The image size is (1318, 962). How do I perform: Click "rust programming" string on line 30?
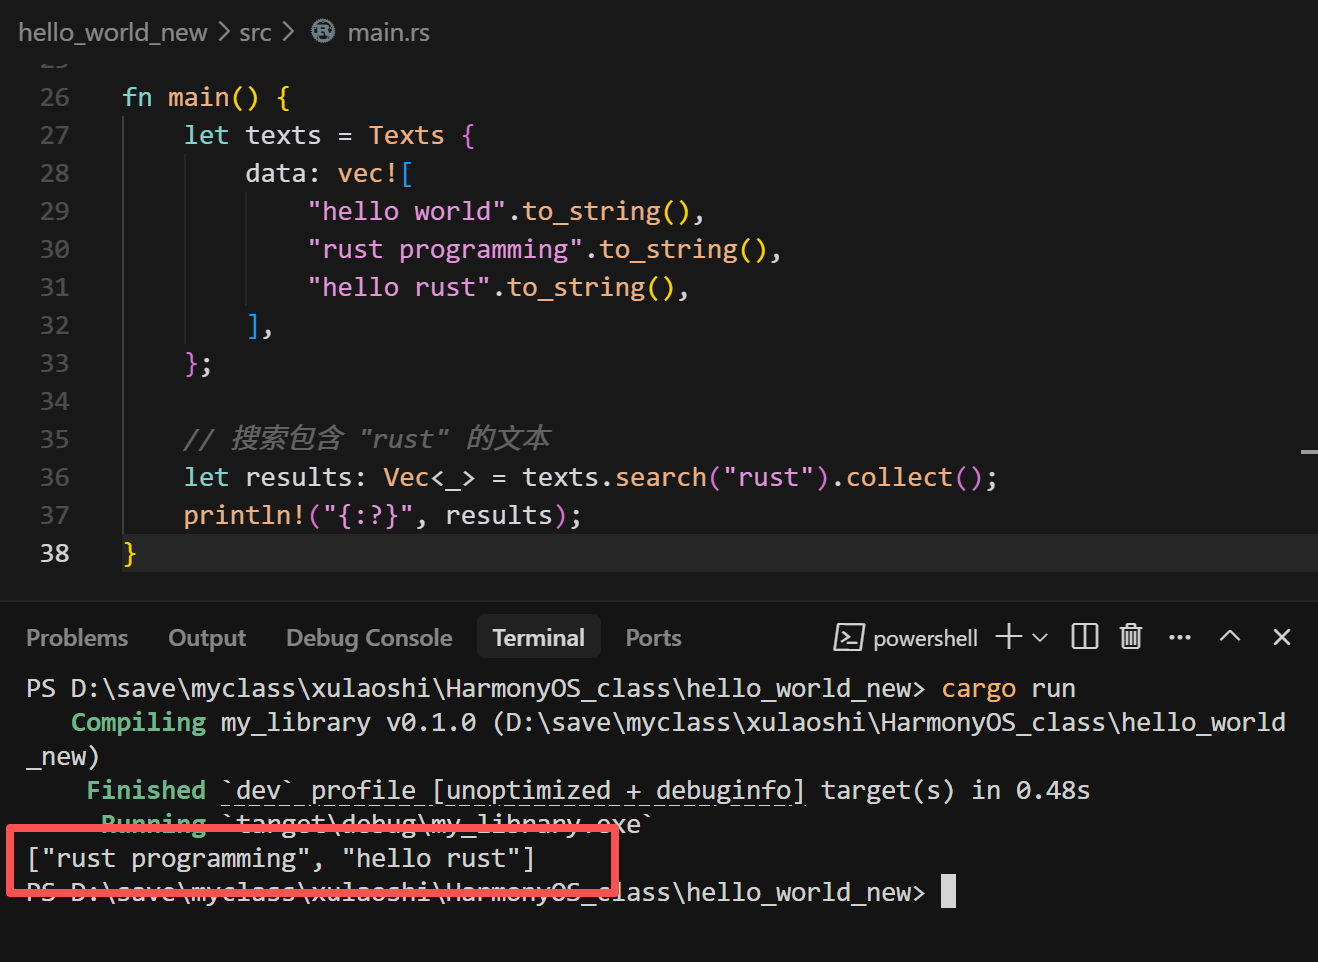point(445,249)
